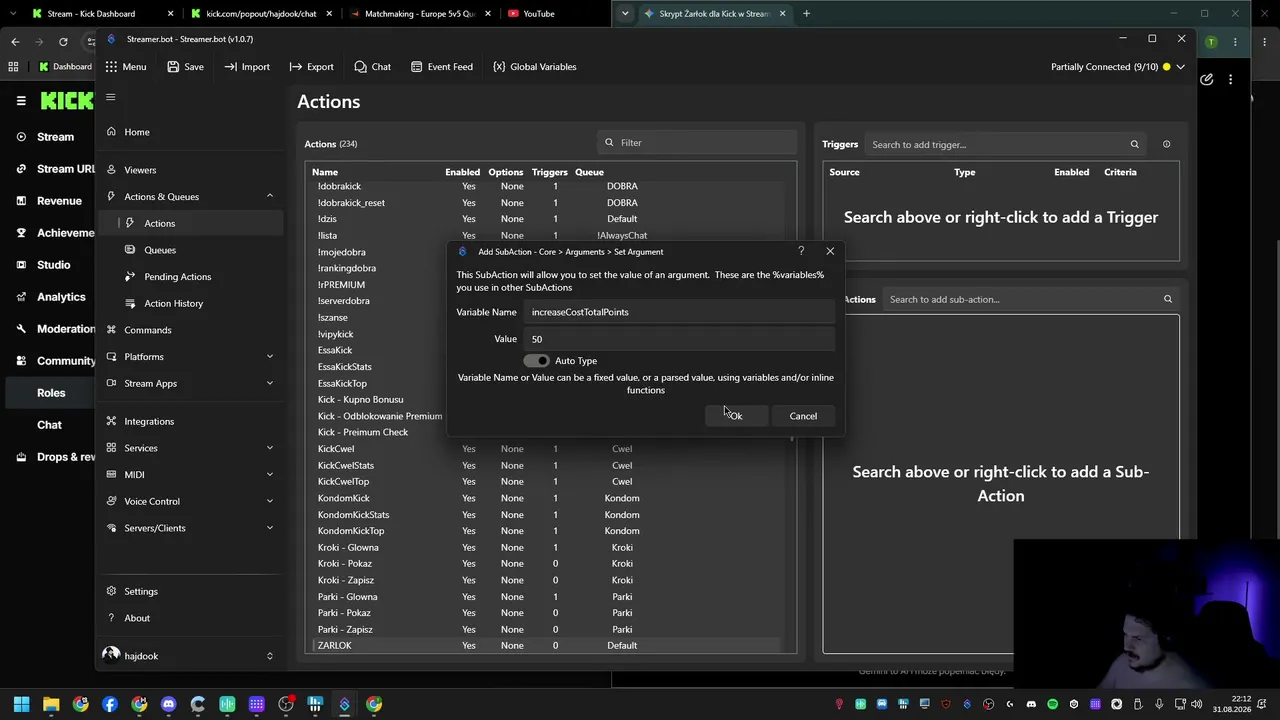Open Studio in the Kick sidebar

54,265
